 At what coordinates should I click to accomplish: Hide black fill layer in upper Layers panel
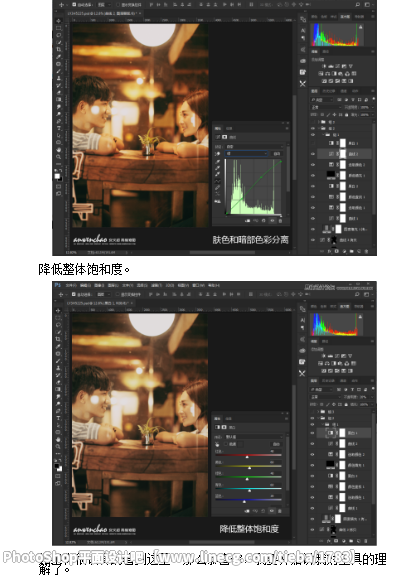[313, 176]
